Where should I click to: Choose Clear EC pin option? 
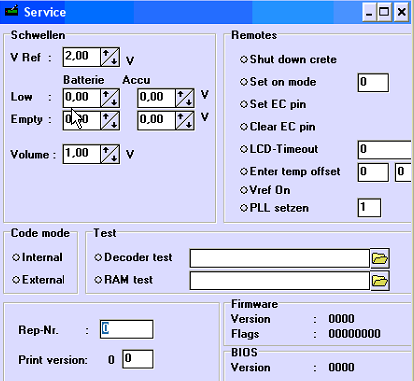coord(277,127)
